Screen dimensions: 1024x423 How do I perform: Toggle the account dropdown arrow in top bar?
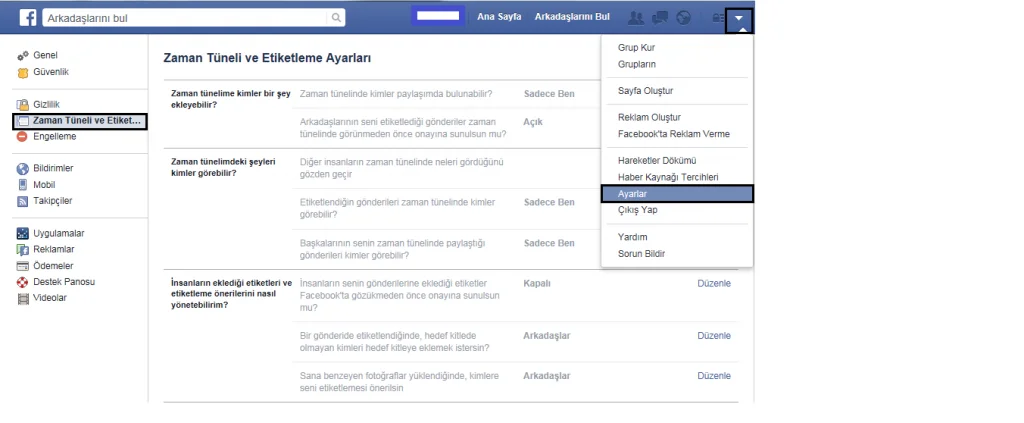pos(739,17)
